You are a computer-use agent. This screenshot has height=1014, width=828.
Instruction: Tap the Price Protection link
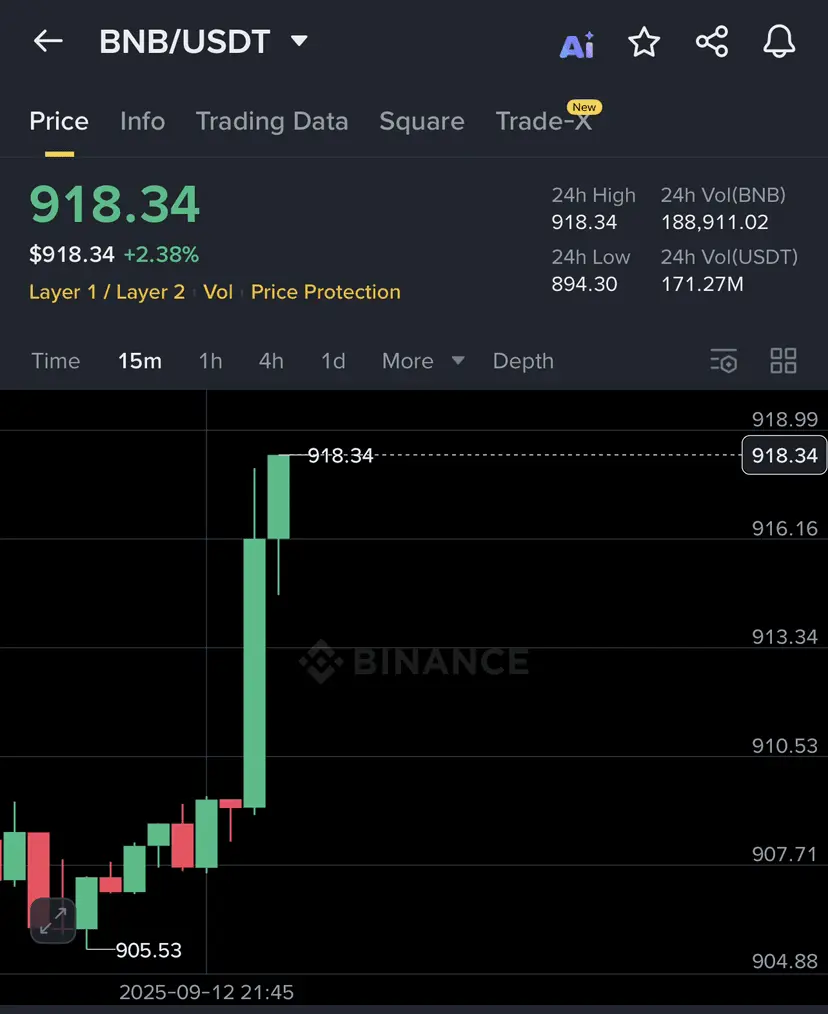[325, 292]
